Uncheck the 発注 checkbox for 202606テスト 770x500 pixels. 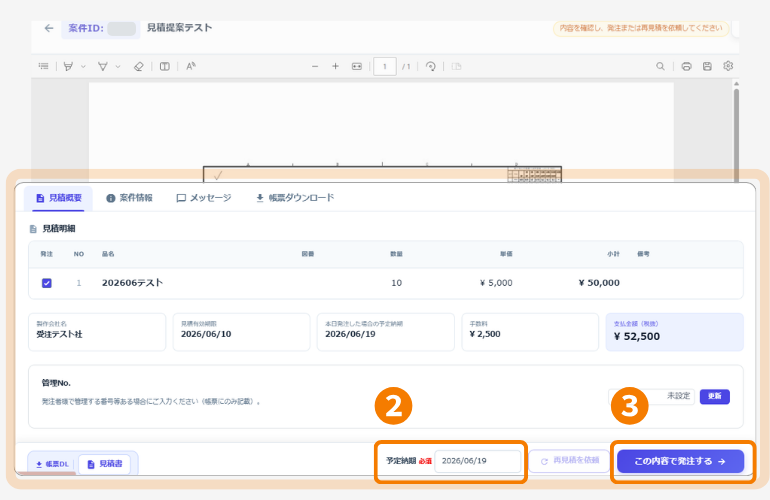[x=47, y=283]
